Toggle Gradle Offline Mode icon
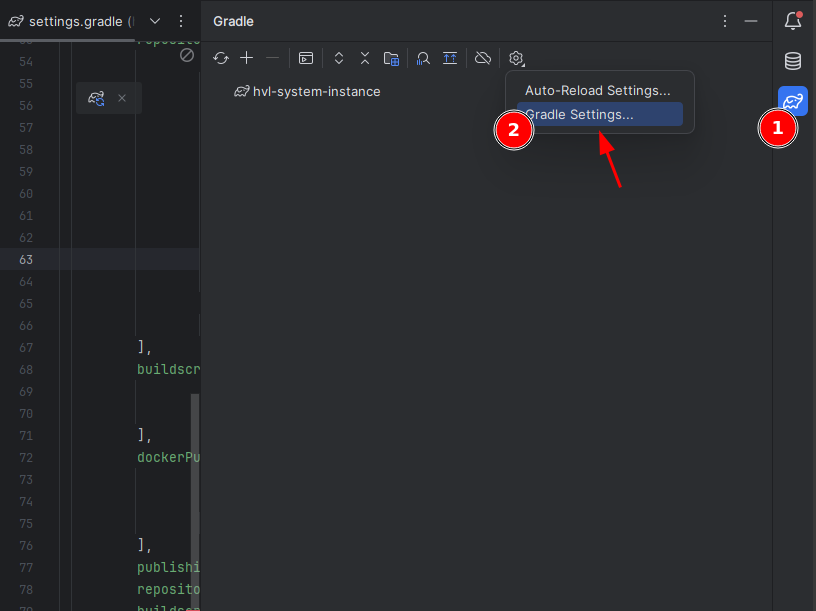This screenshot has width=816, height=611. coord(483,59)
